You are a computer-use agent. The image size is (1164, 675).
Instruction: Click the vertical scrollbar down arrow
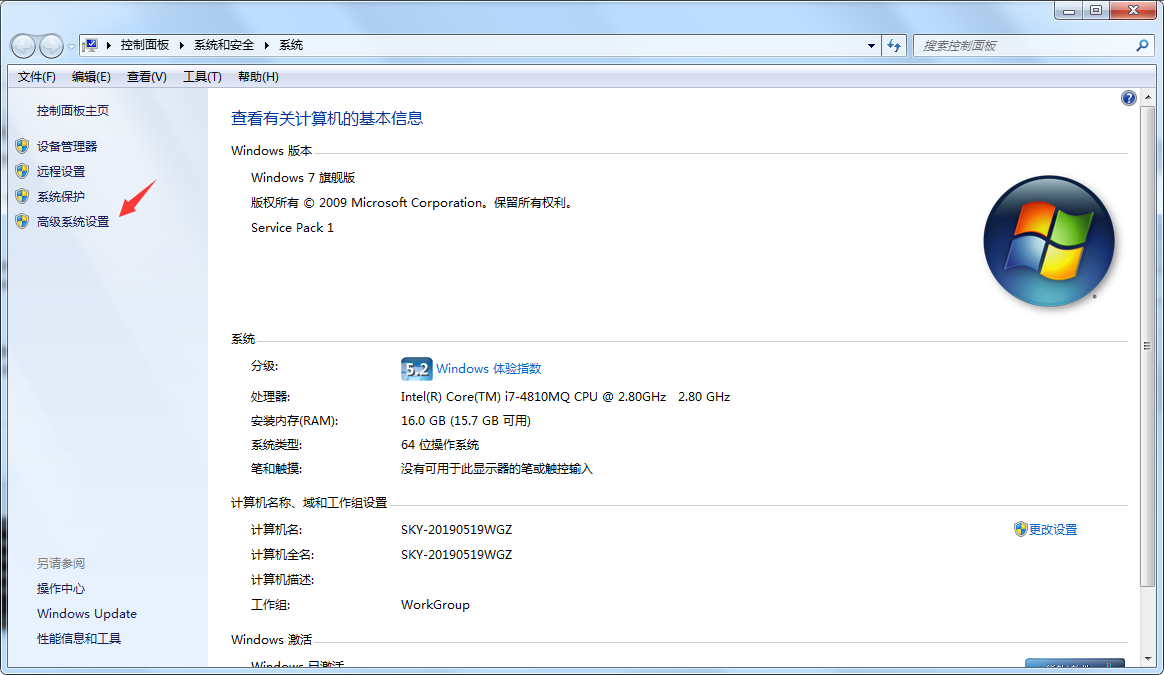[x=1148, y=659]
